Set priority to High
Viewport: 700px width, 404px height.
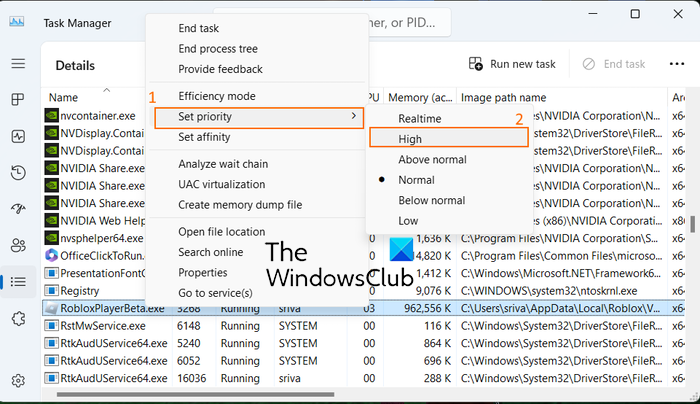(x=449, y=137)
